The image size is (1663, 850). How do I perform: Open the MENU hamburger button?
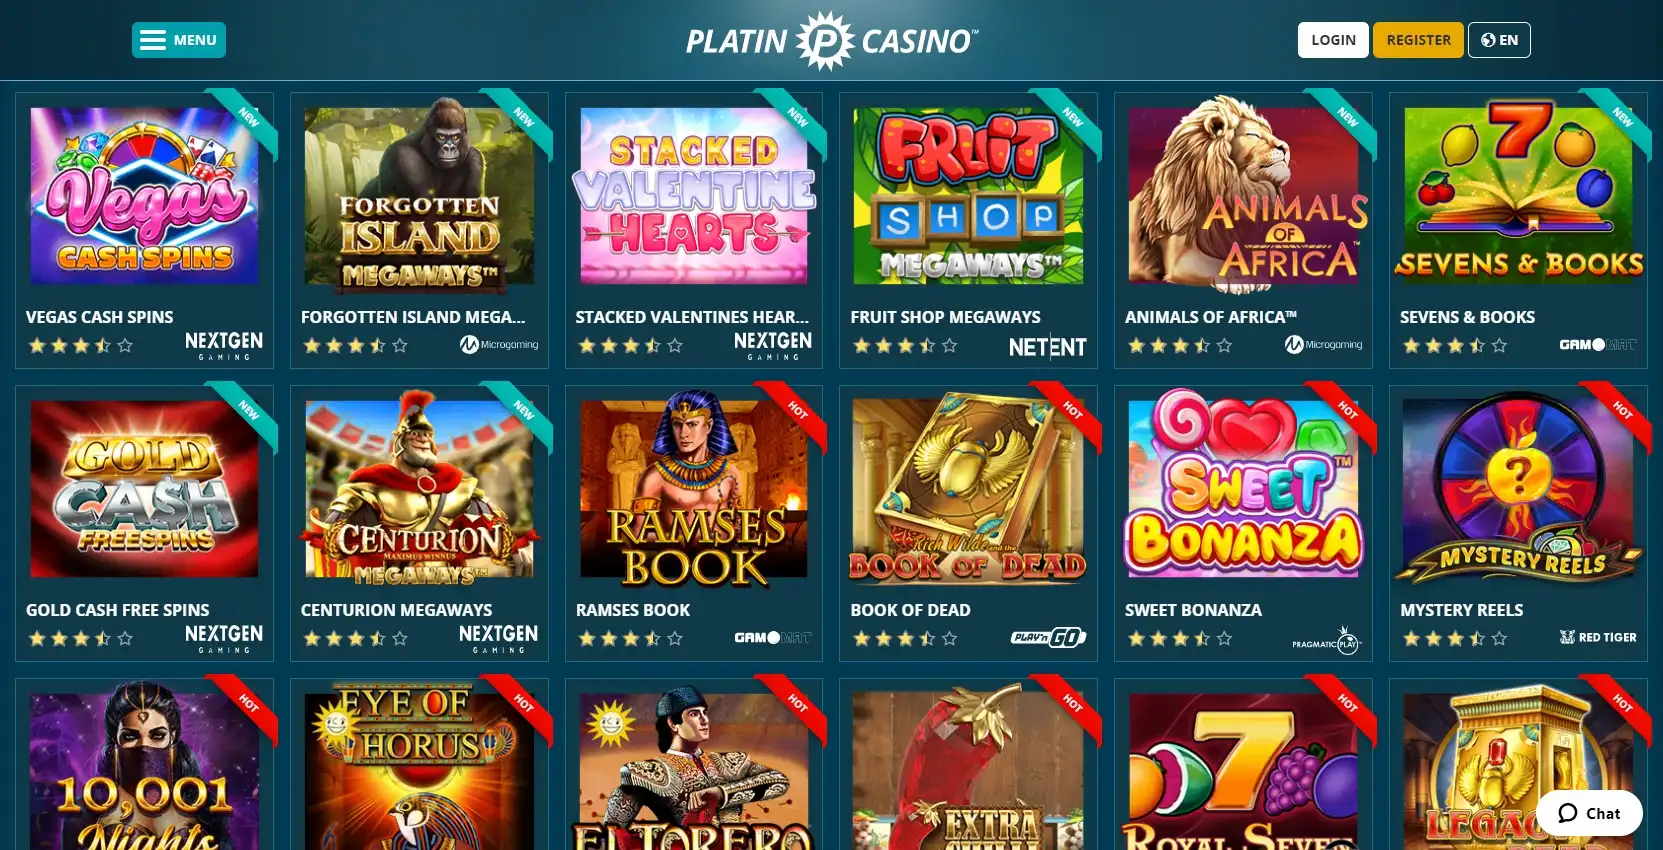[x=179, y=40]
